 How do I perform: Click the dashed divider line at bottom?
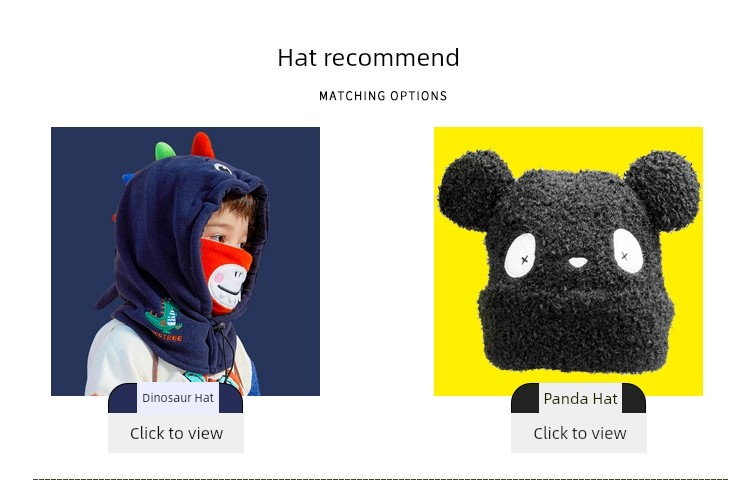[x=380, y=478]
